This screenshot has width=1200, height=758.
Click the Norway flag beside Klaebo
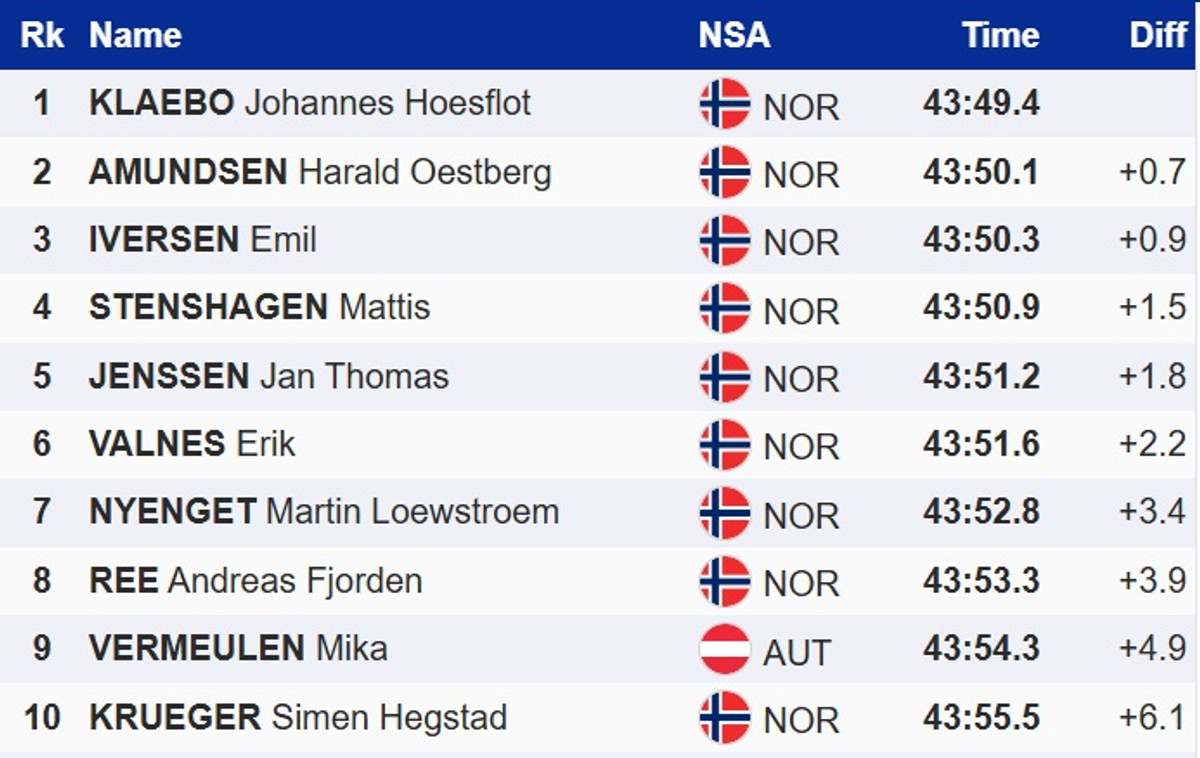(725, 104)
